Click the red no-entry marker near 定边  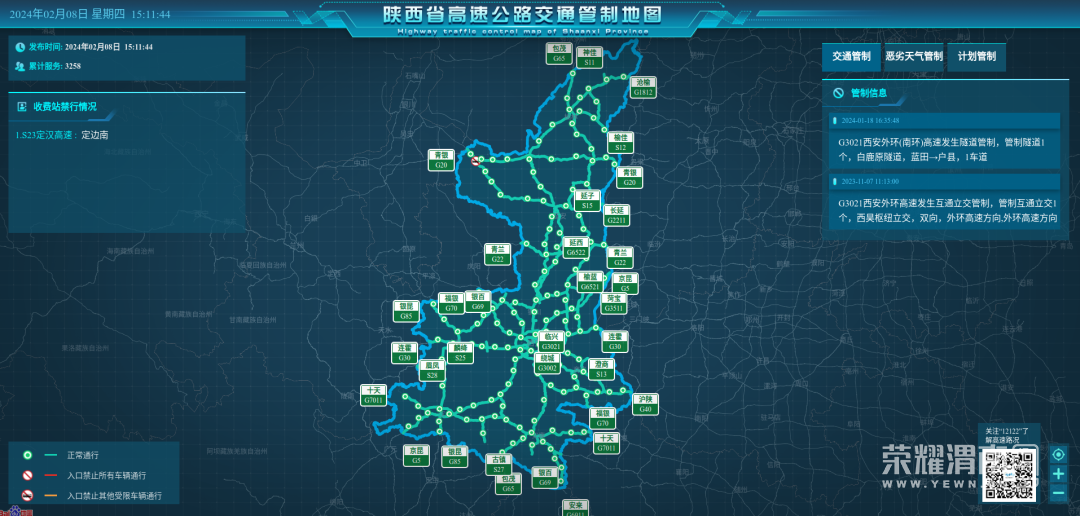(475, 161)
